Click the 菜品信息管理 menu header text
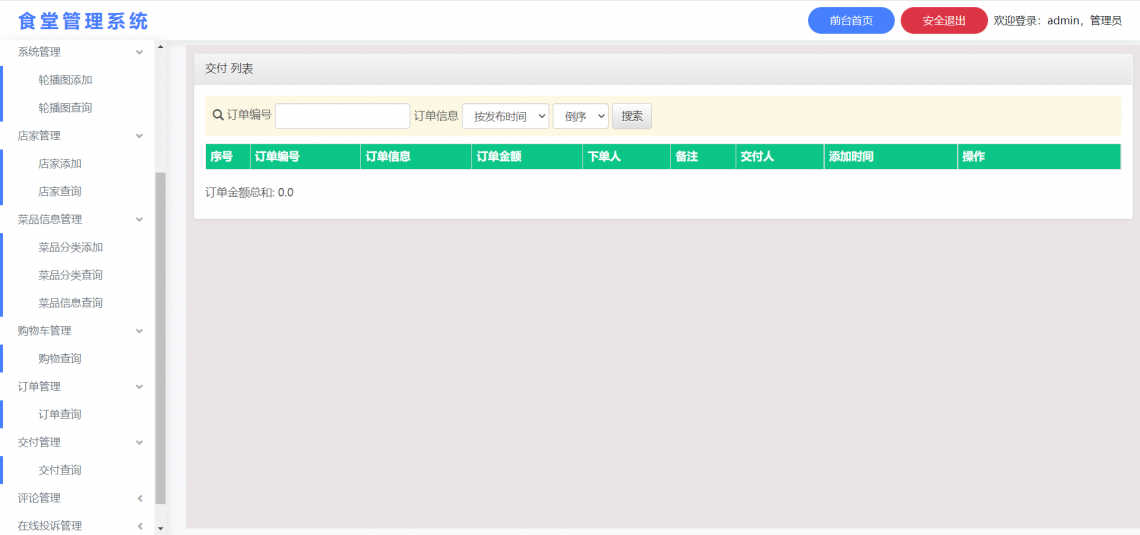1140x535 pixels. tap(49, 220)
